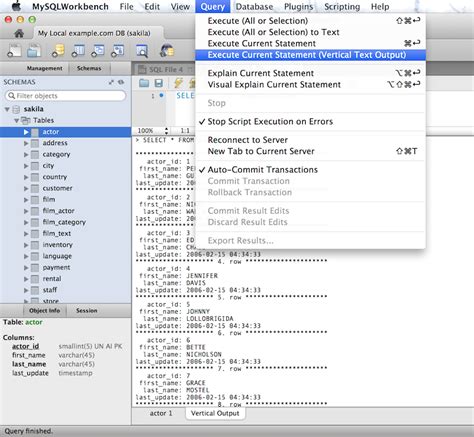The width and height of the screenshot is (474, 437).
Task: Open the File menu
Action: coord(126,6)
